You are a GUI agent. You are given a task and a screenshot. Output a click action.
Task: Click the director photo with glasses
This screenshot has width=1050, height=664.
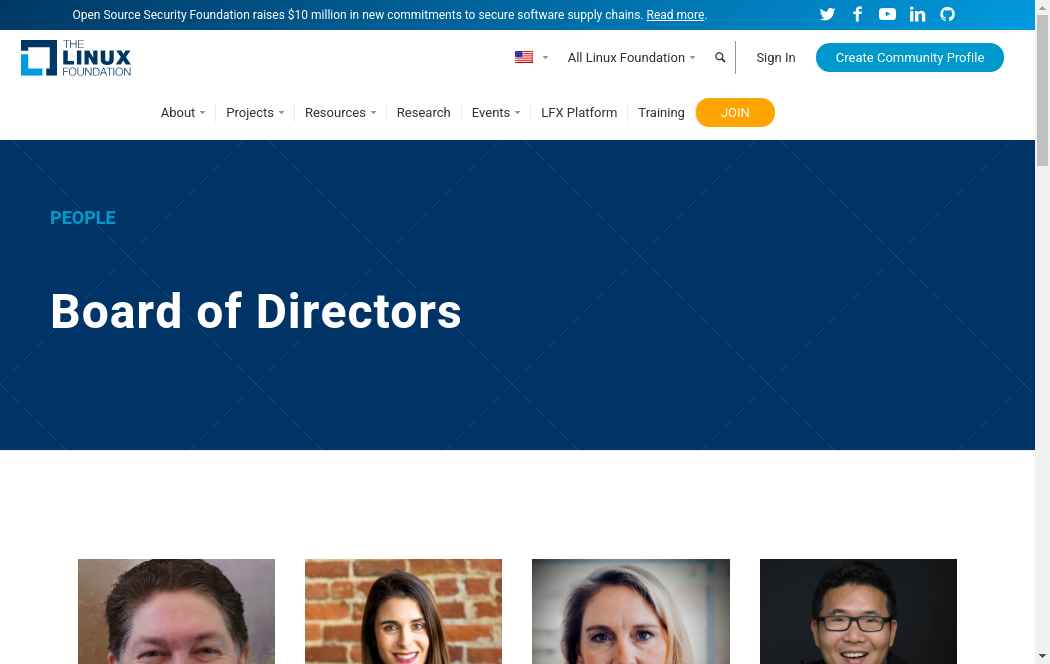click(858, 611)
